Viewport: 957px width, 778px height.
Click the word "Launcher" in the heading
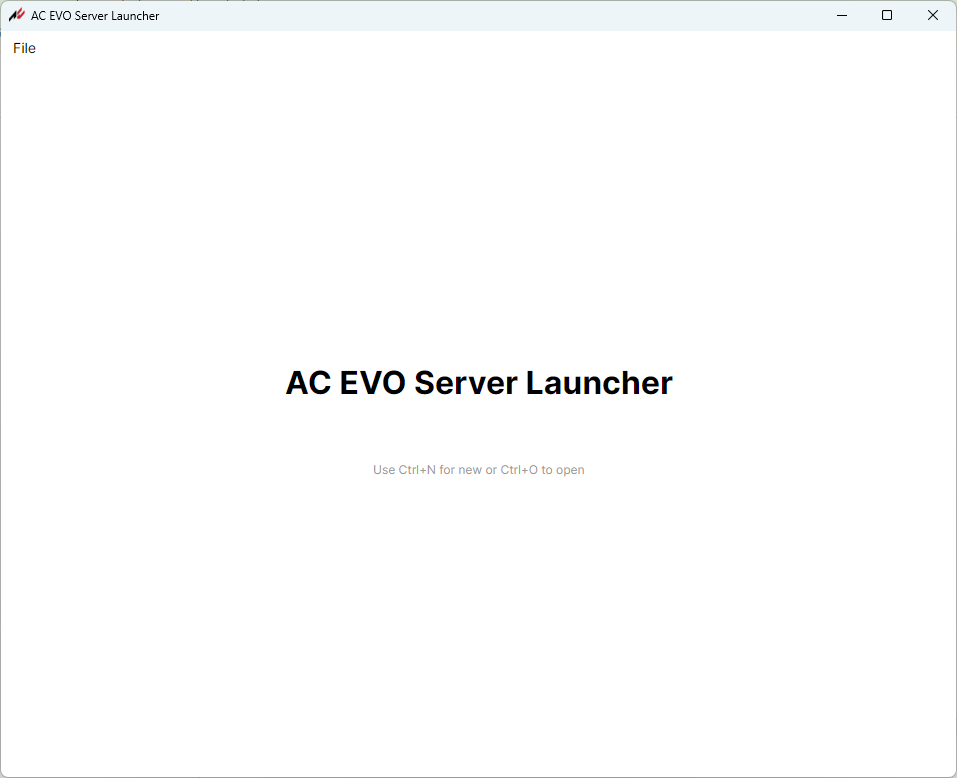pyautogui.click(x=599, y=383)
